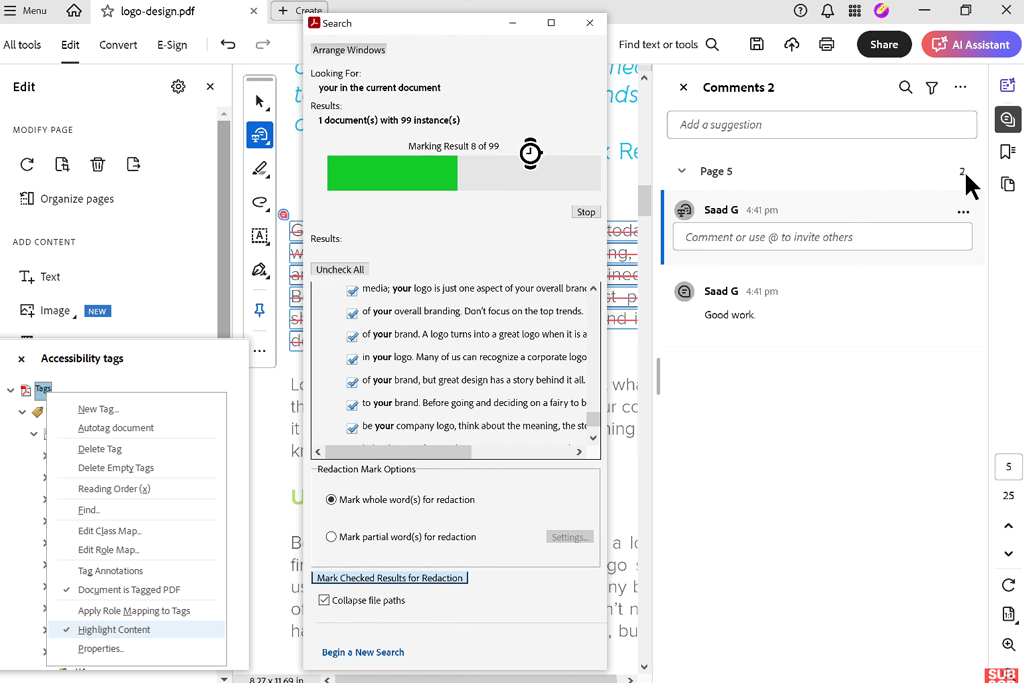Select the Draw freehand loop tool
Screen dimensions: 1024x683
(260, 202)
